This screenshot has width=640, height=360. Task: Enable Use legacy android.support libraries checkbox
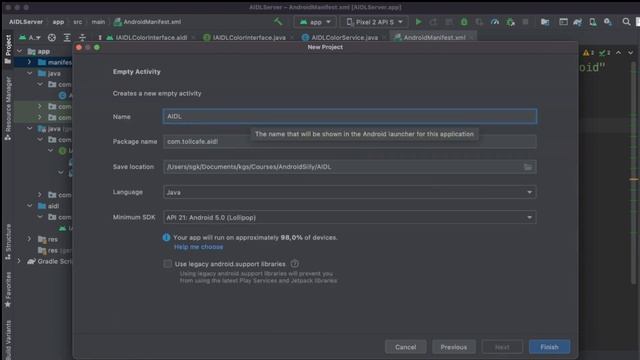[167, 264]
